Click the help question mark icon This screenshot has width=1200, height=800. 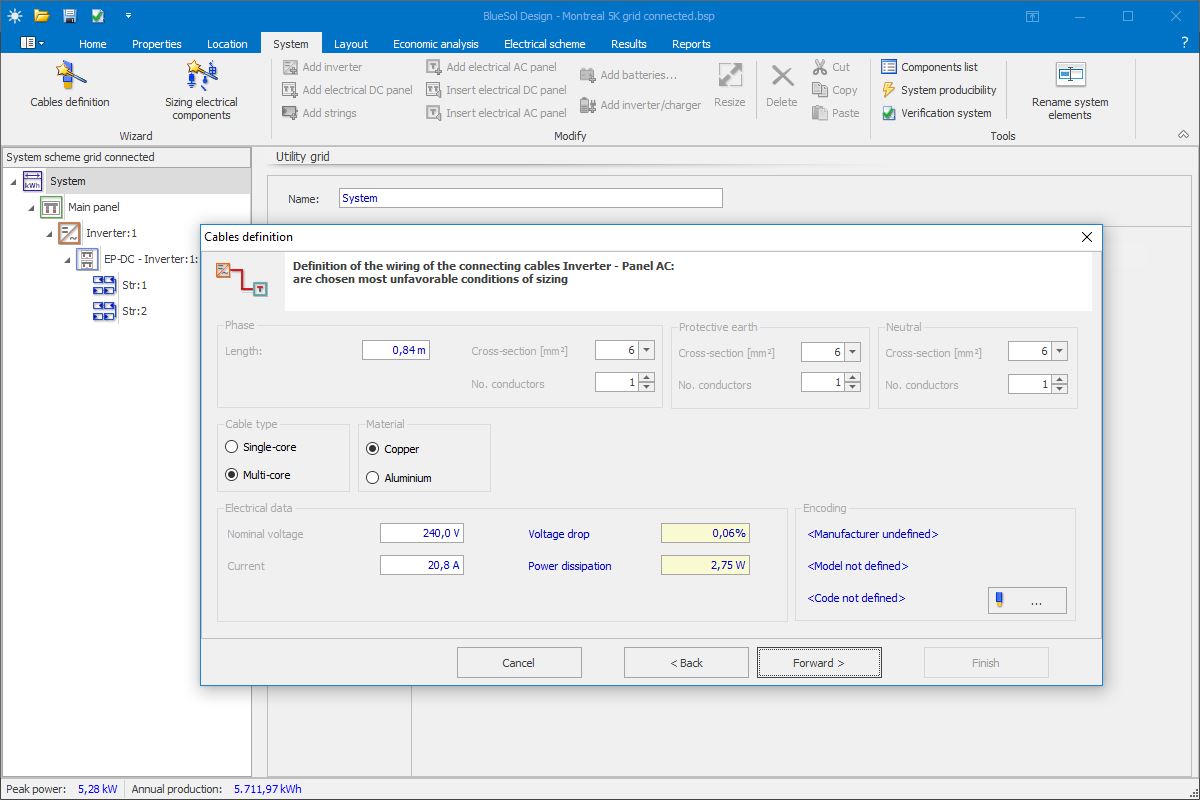click(1184, 43)
